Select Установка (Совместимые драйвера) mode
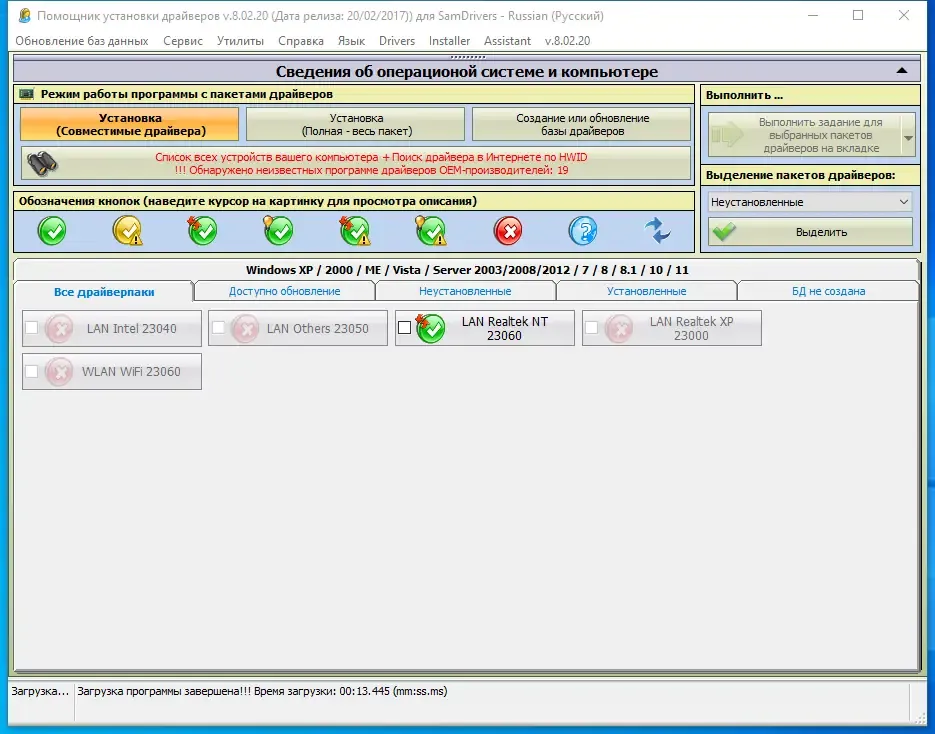935x734 pixels. tap(129, 124)
